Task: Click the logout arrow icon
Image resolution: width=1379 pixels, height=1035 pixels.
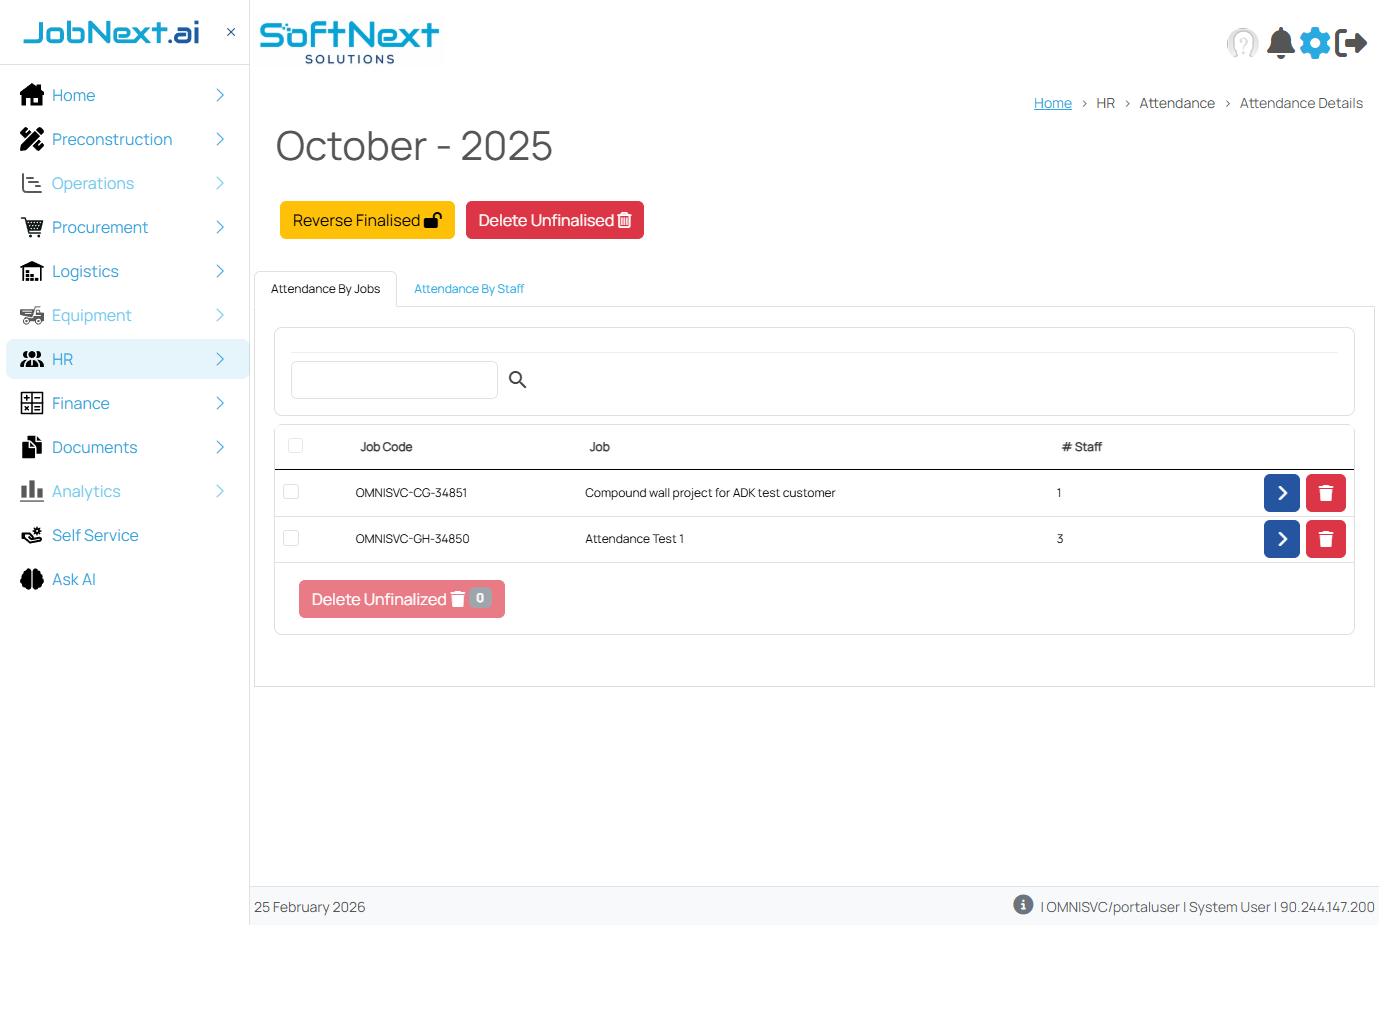Action: [1351, 43]
